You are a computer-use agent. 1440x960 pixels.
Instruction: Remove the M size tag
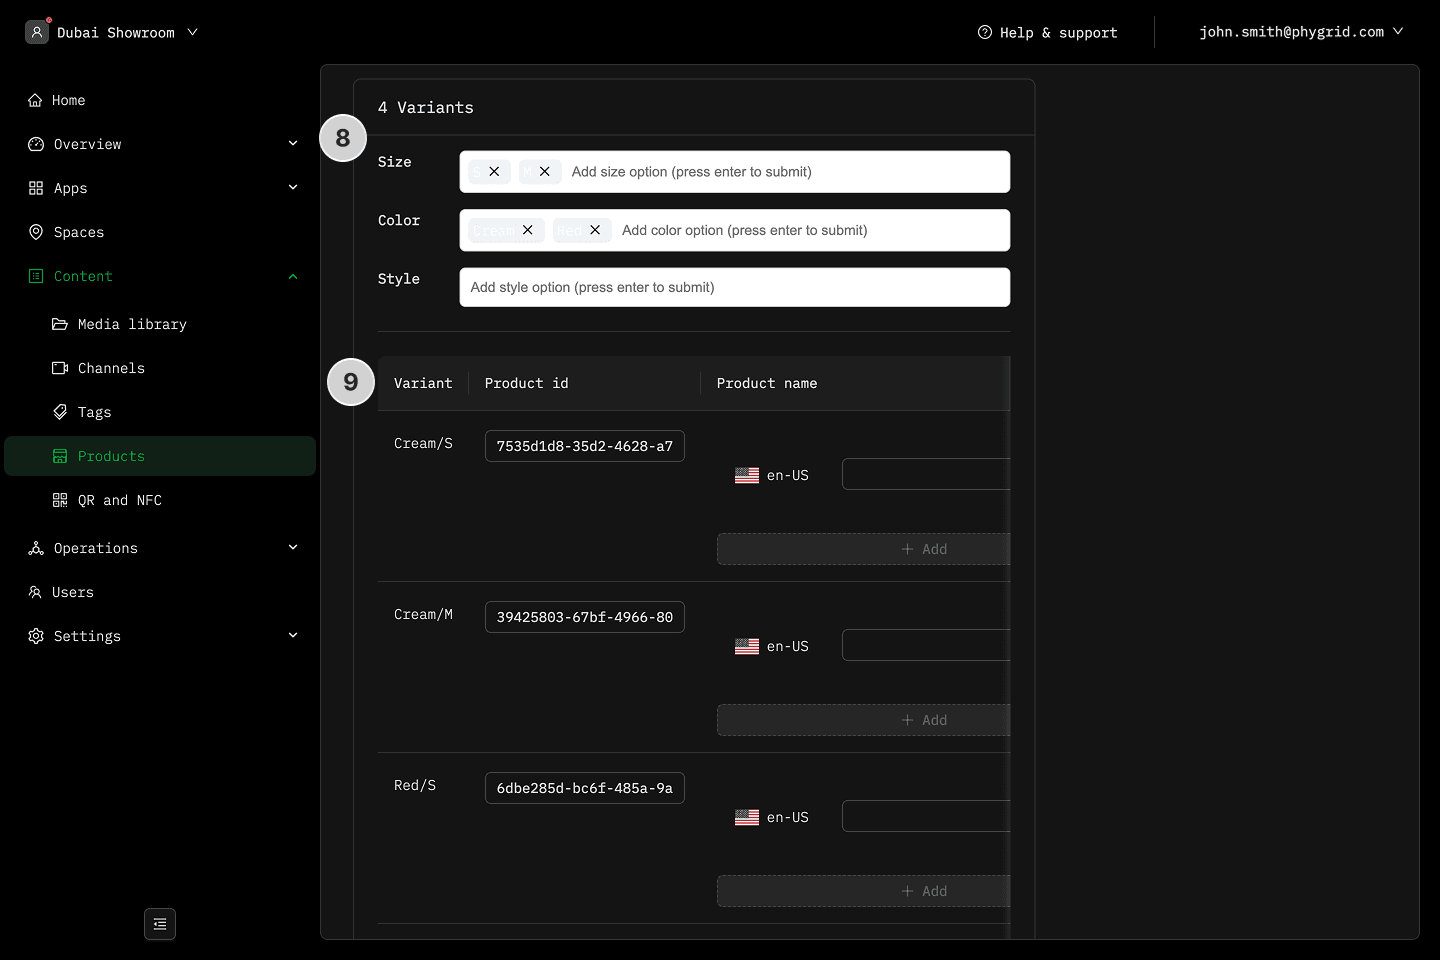[544, 172]
